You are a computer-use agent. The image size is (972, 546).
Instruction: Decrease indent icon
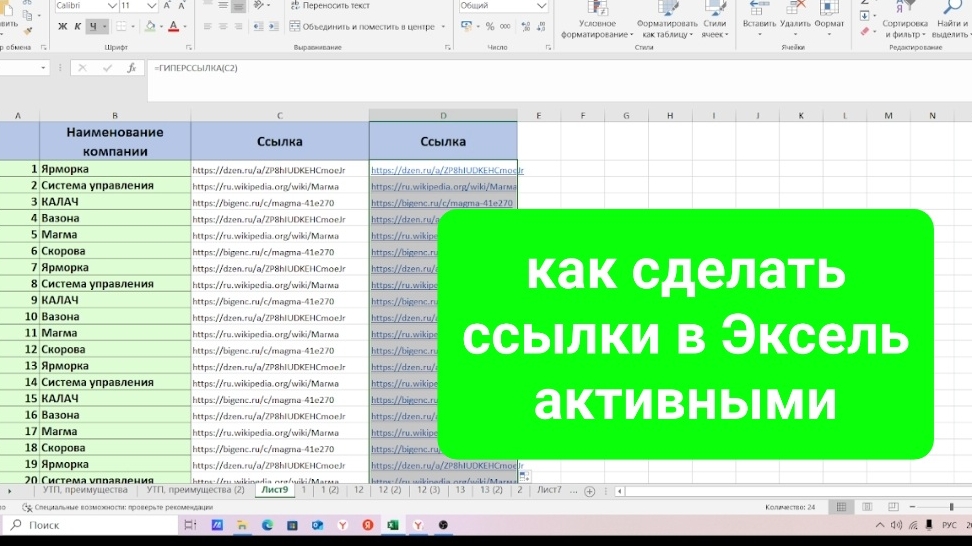click(258, 27)
